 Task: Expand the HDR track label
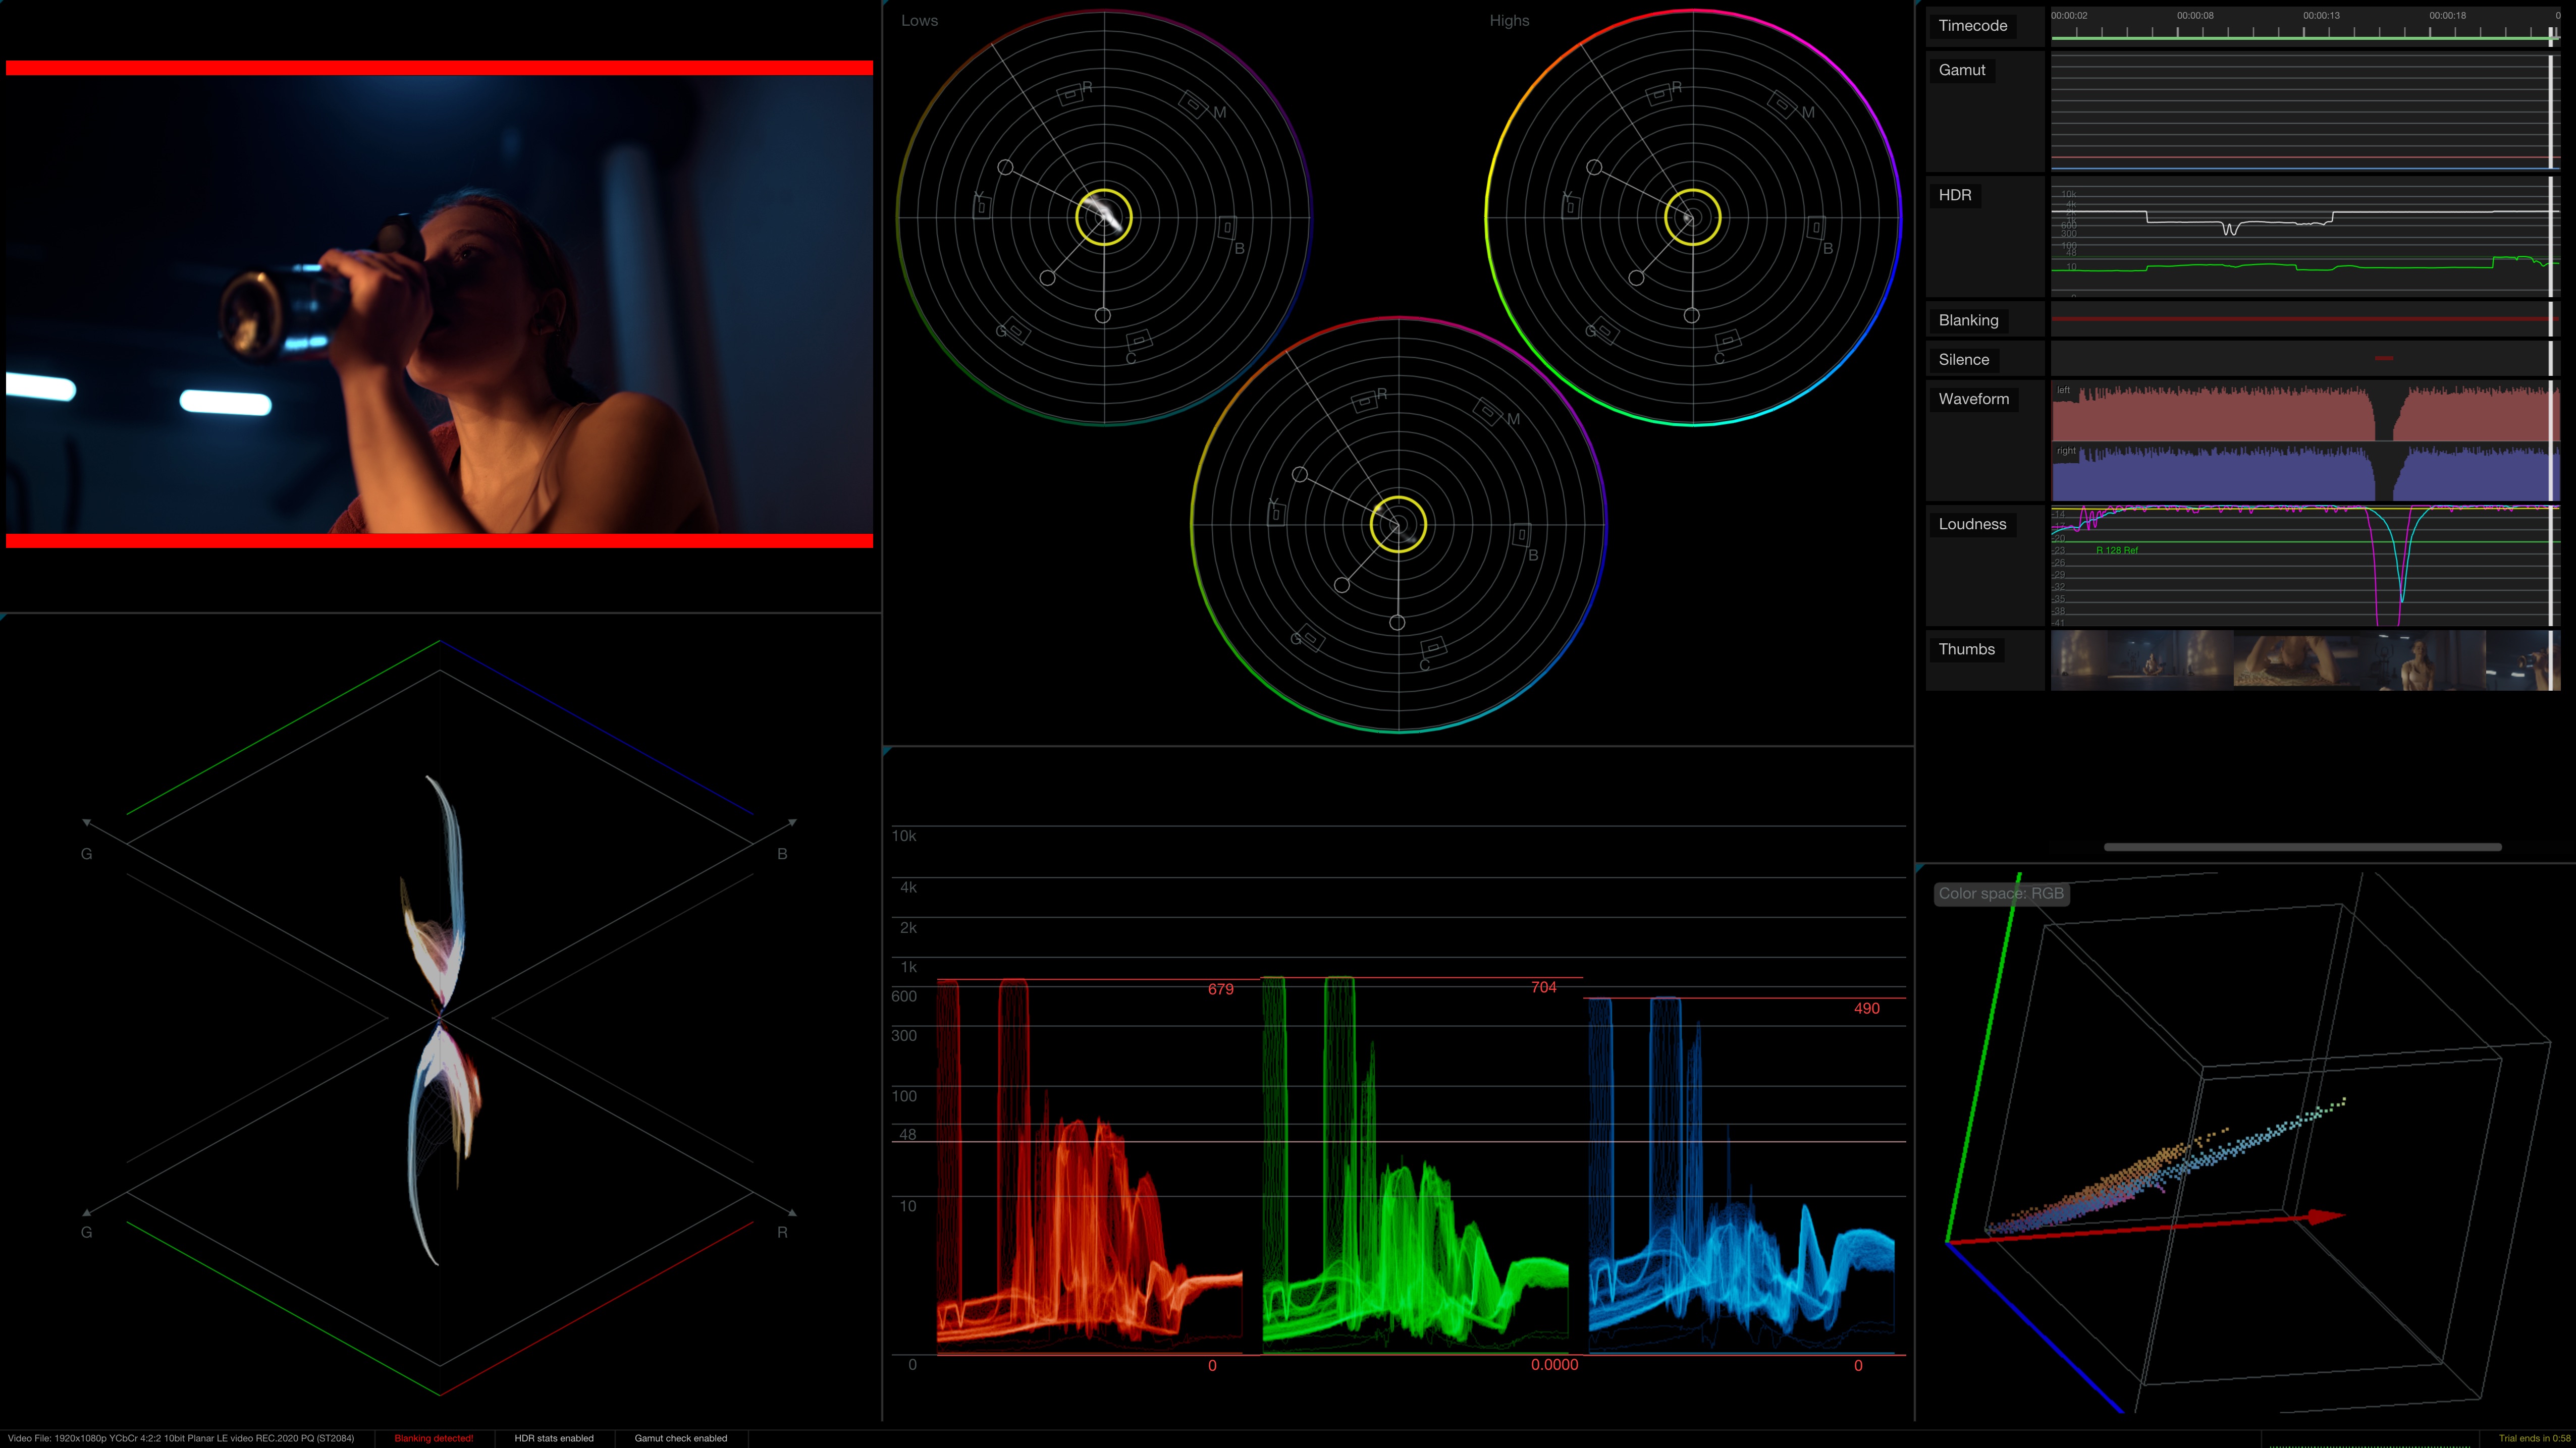coord(1954,195)
